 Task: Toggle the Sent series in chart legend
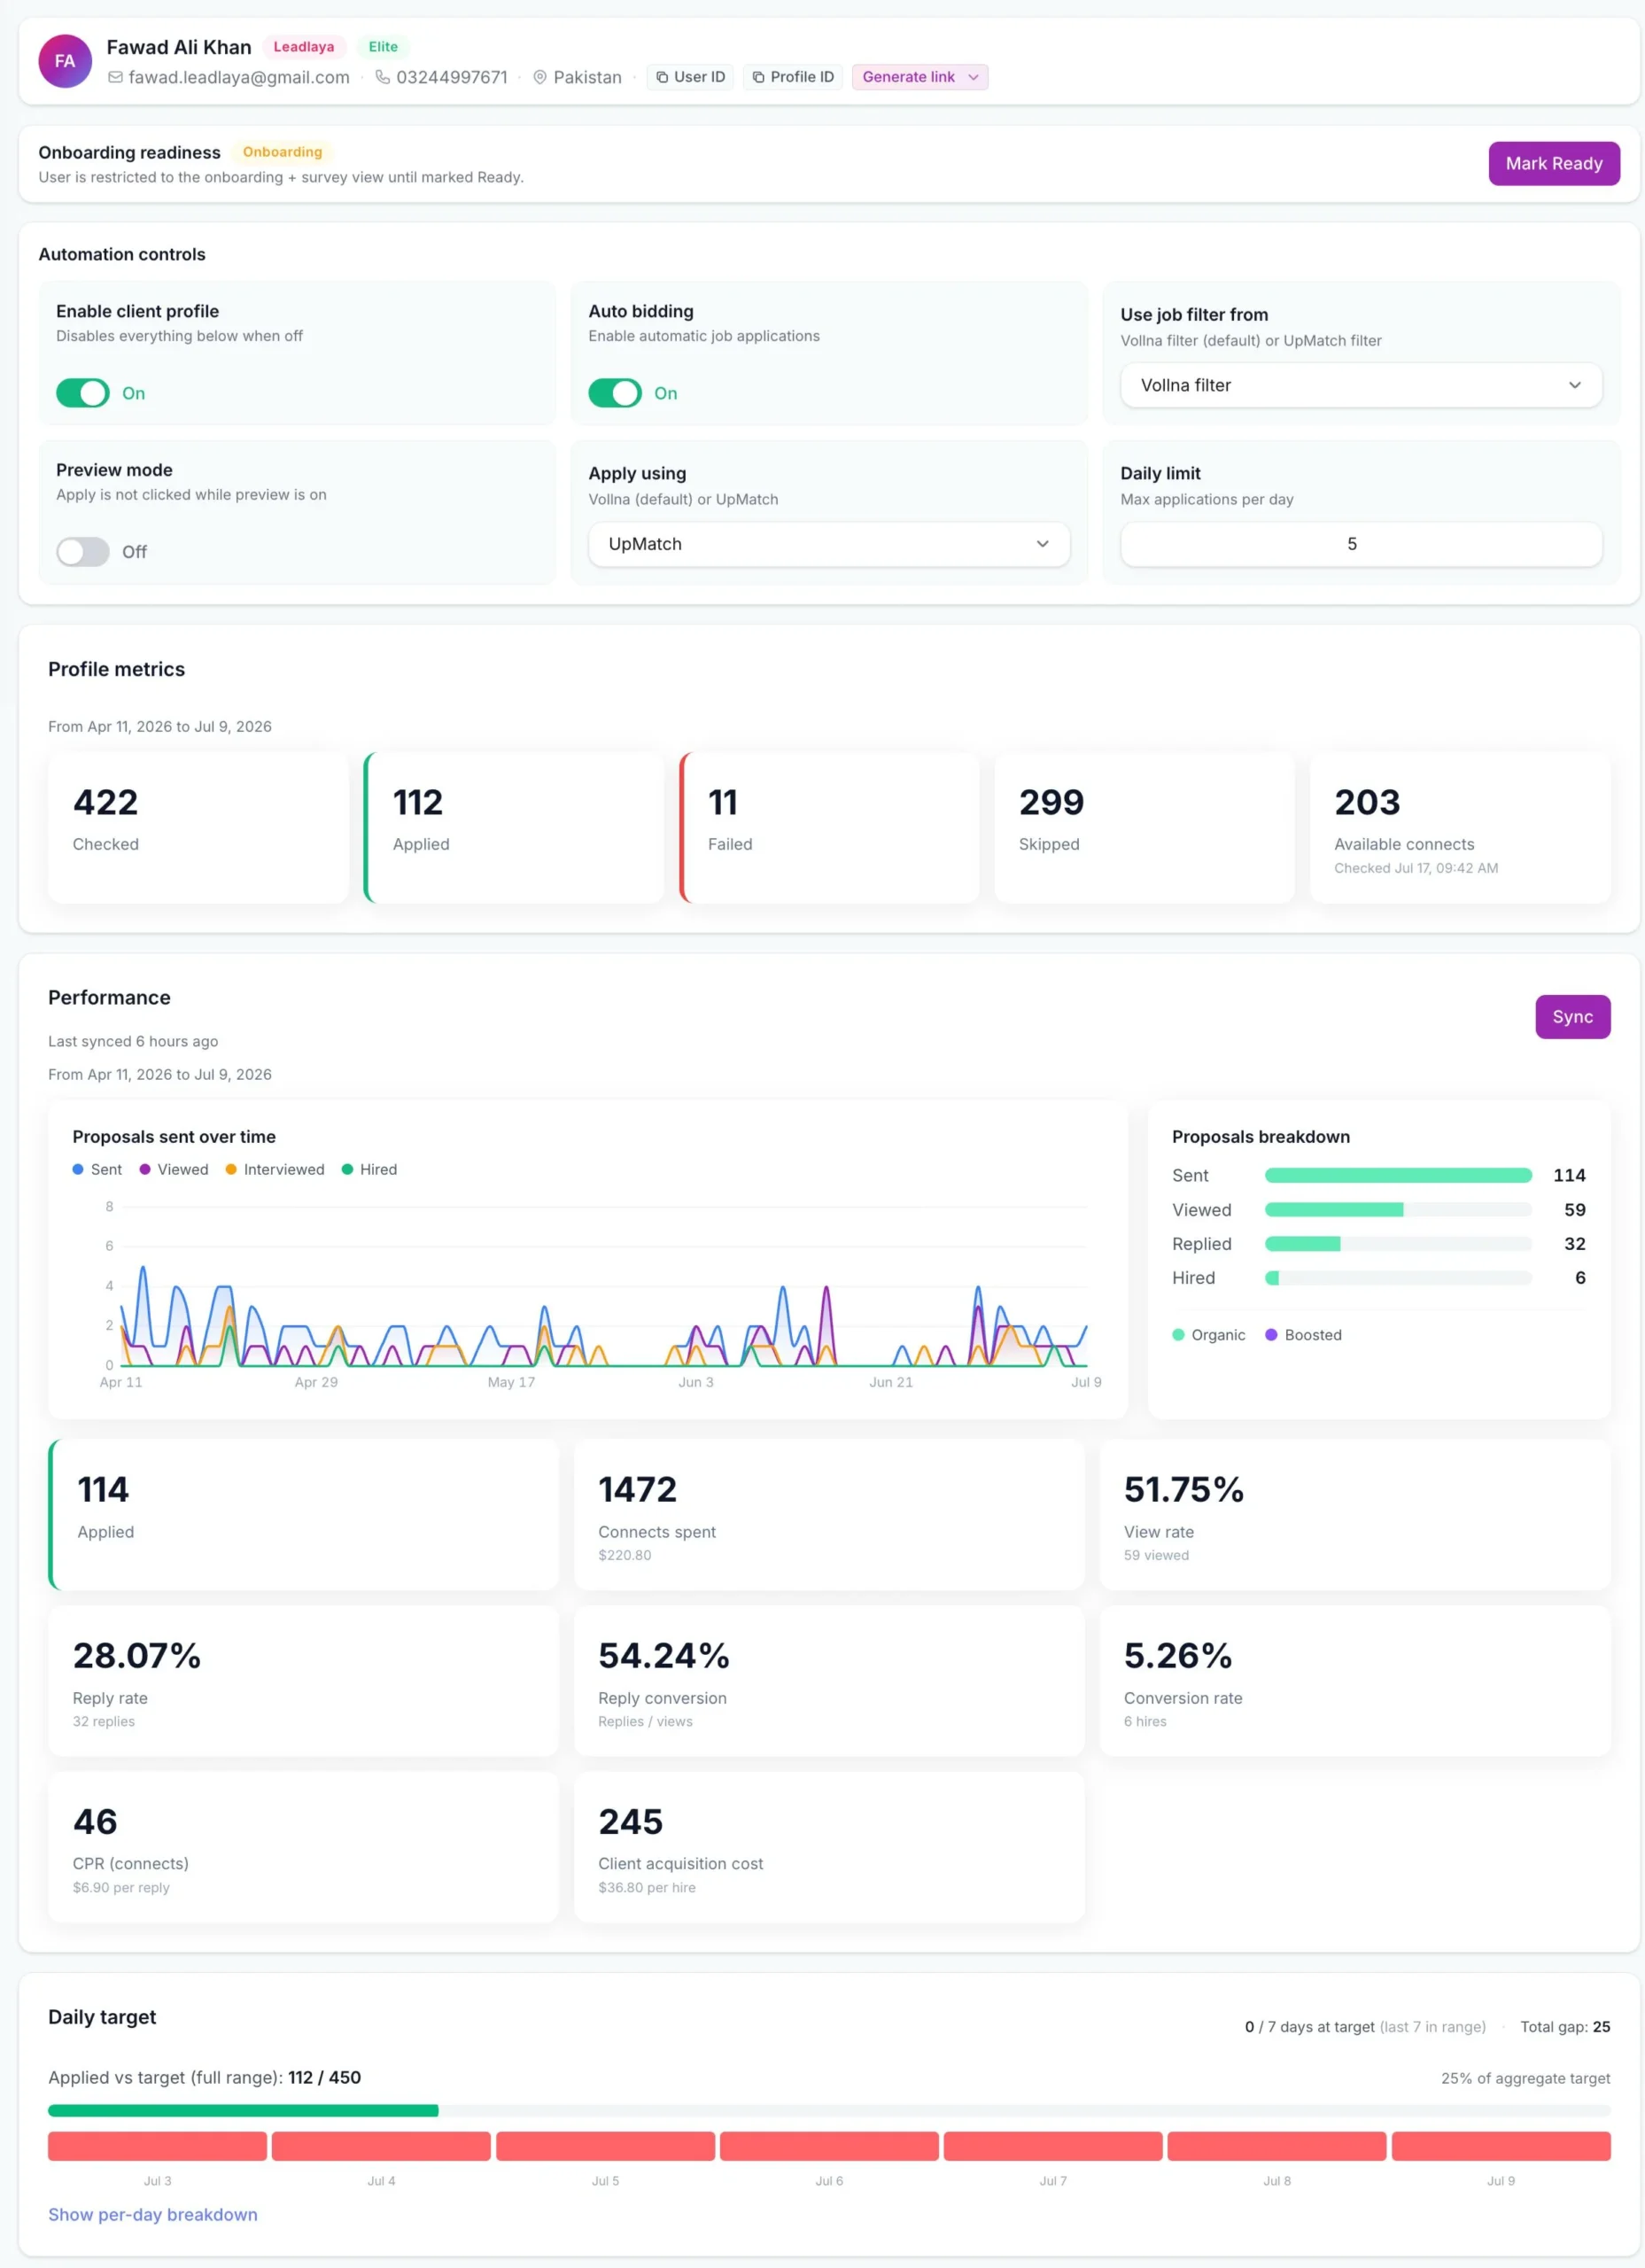[x=97, y=1169]
